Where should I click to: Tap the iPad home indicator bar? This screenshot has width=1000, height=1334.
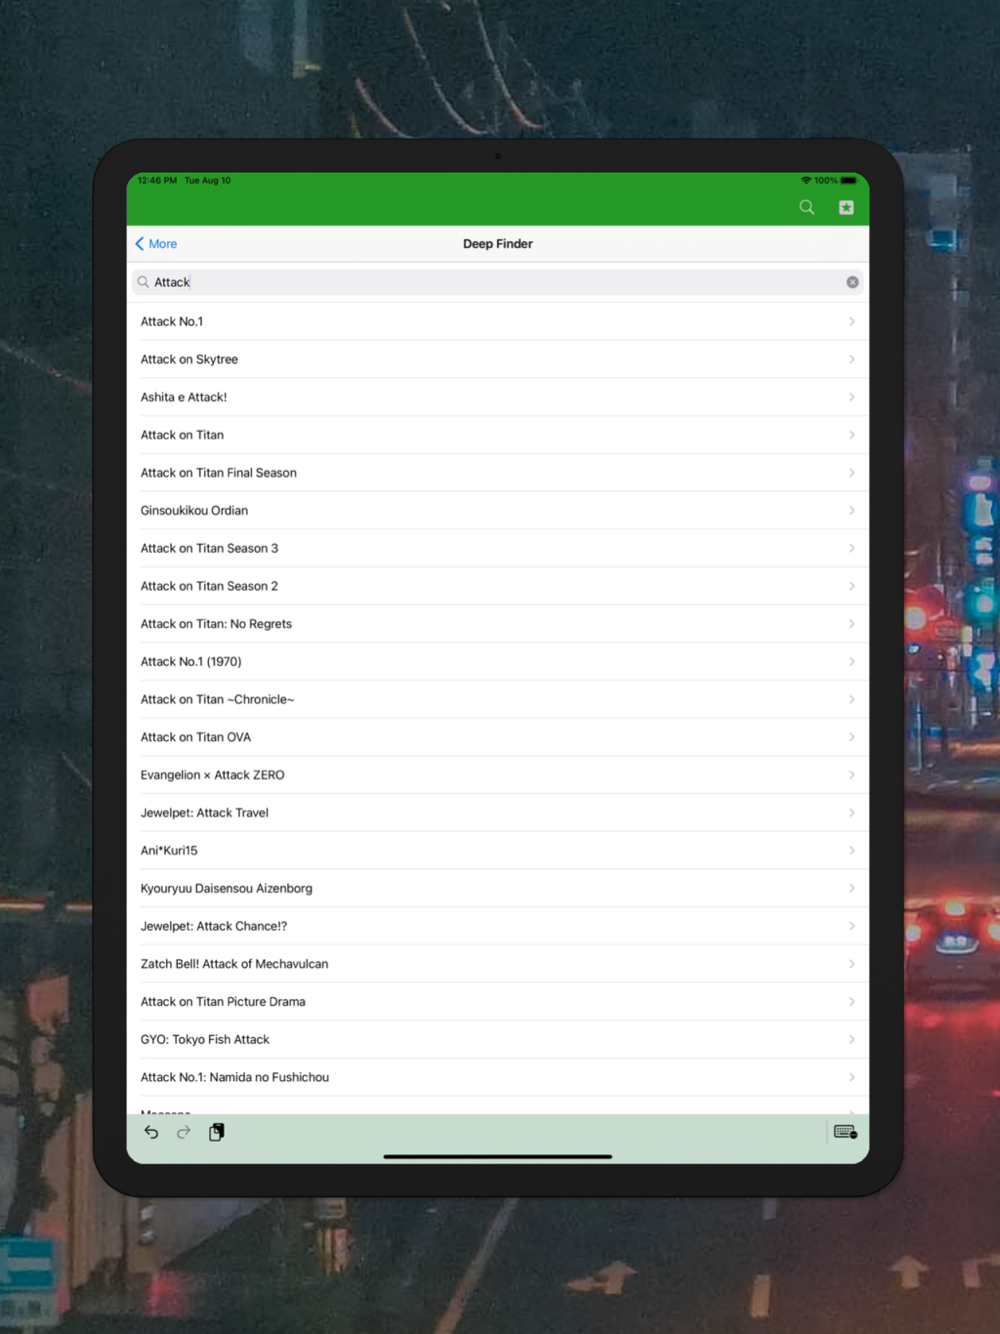[x=498, y=1156]
